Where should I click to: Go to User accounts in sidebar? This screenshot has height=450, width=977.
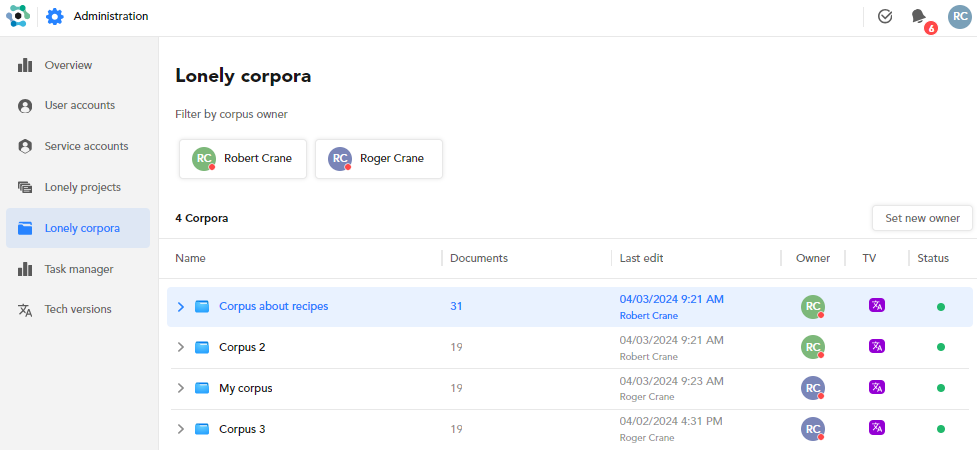point(79,105)
